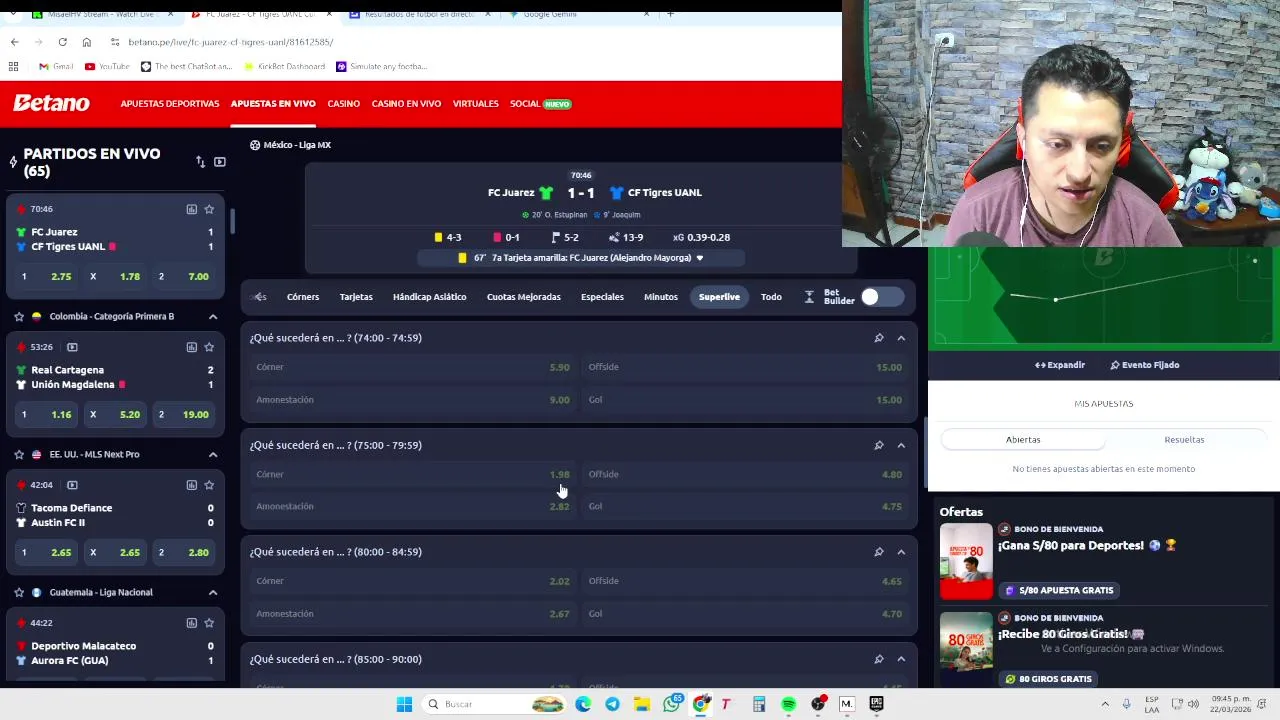
Task: Favorite the Tacoma Defiance match with star
Action: (209, 485)
